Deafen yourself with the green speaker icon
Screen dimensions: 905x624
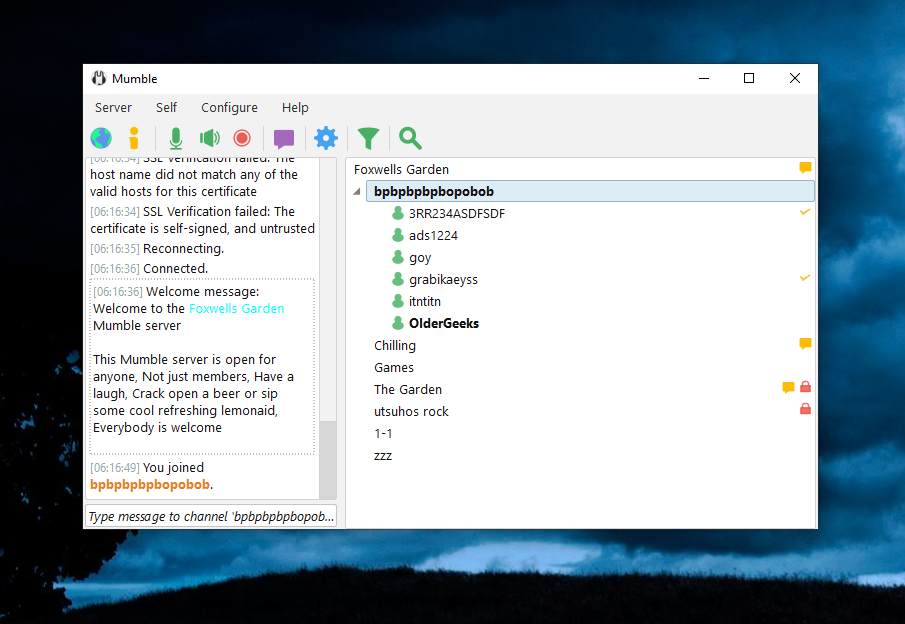[210, 139]
